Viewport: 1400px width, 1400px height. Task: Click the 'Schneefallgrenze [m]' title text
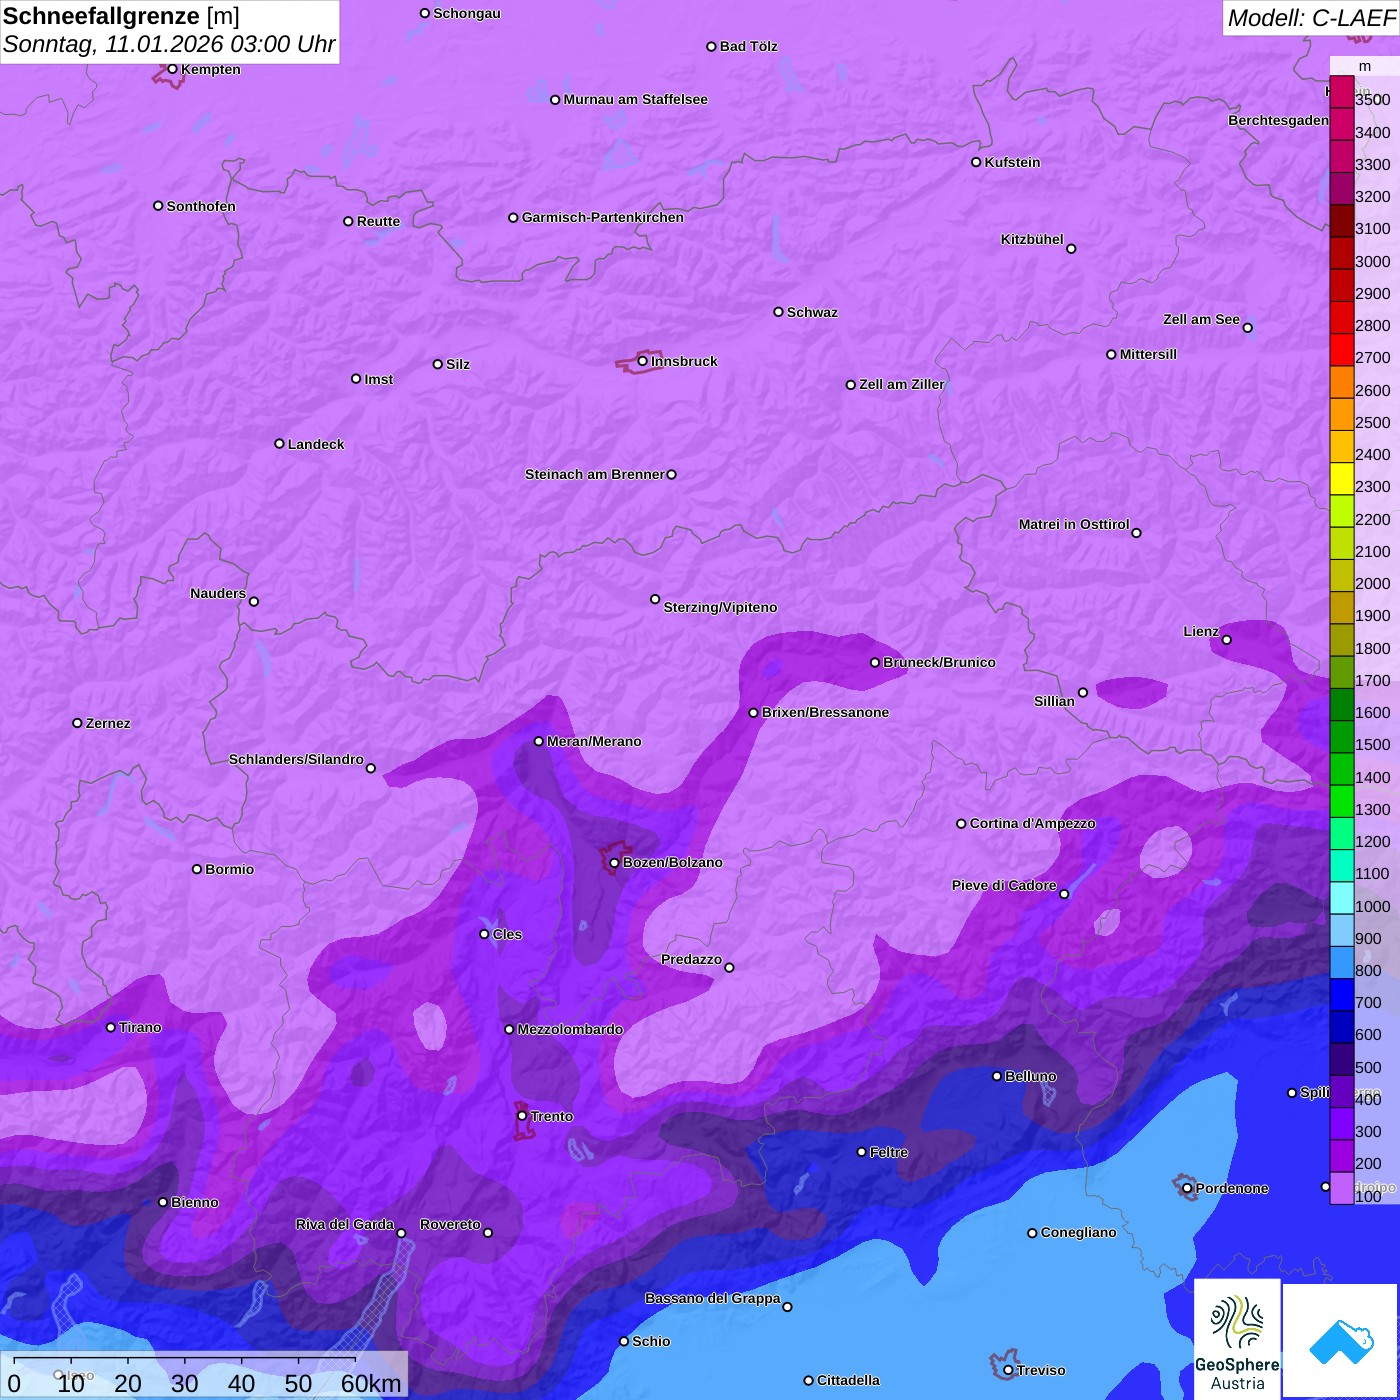tap(121, 16)
